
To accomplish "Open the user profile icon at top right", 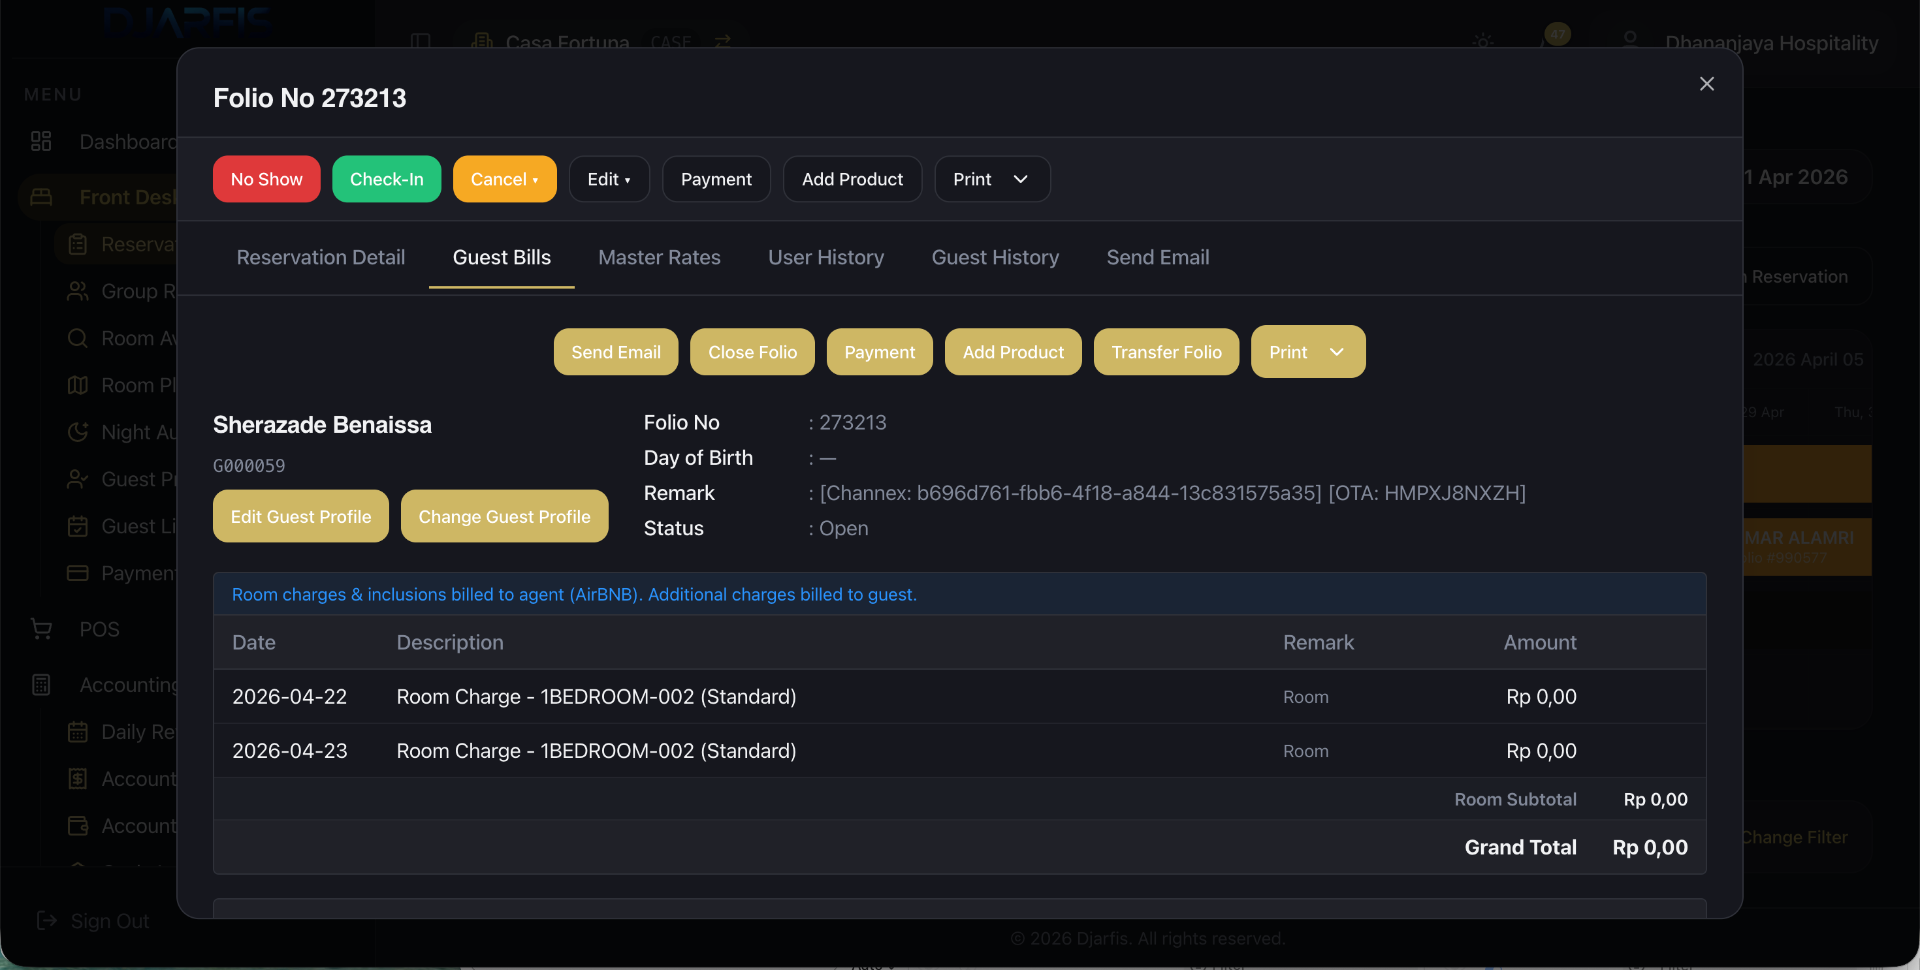I will point(1629,37).
